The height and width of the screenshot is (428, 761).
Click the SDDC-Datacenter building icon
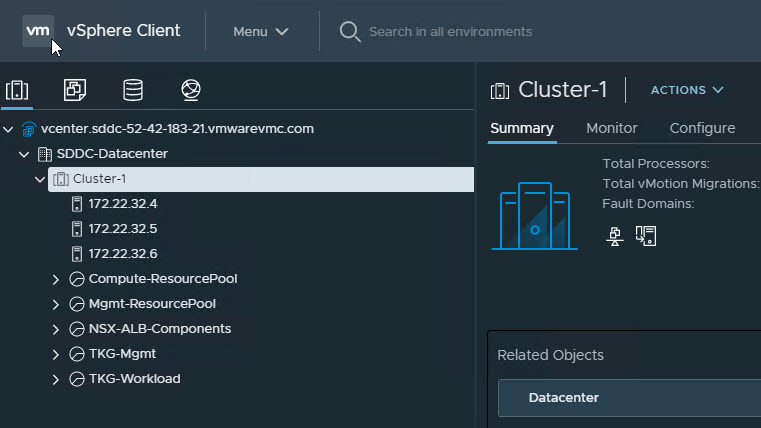pos(45,154)
